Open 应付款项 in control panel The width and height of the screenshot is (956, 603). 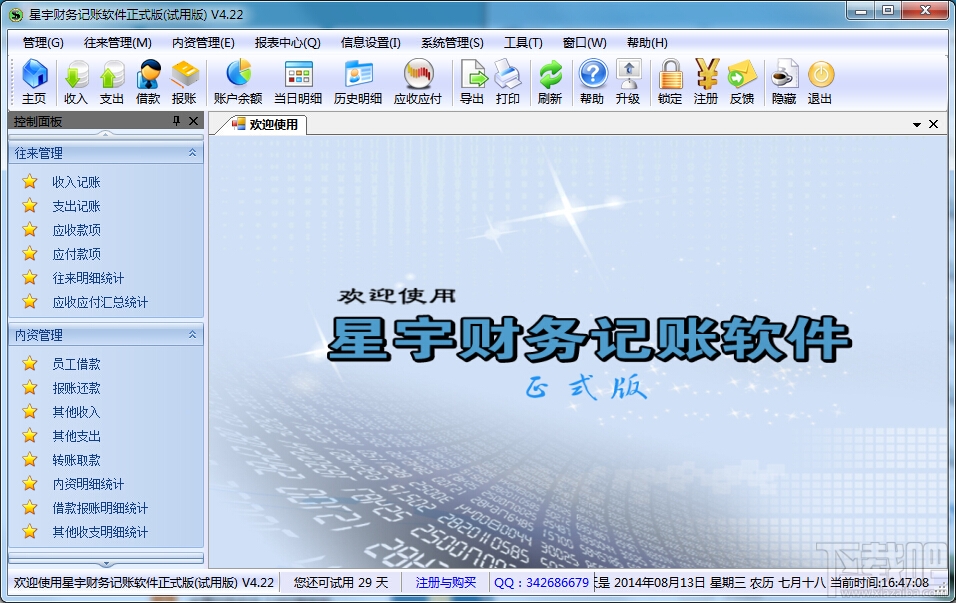click(76, 254)
